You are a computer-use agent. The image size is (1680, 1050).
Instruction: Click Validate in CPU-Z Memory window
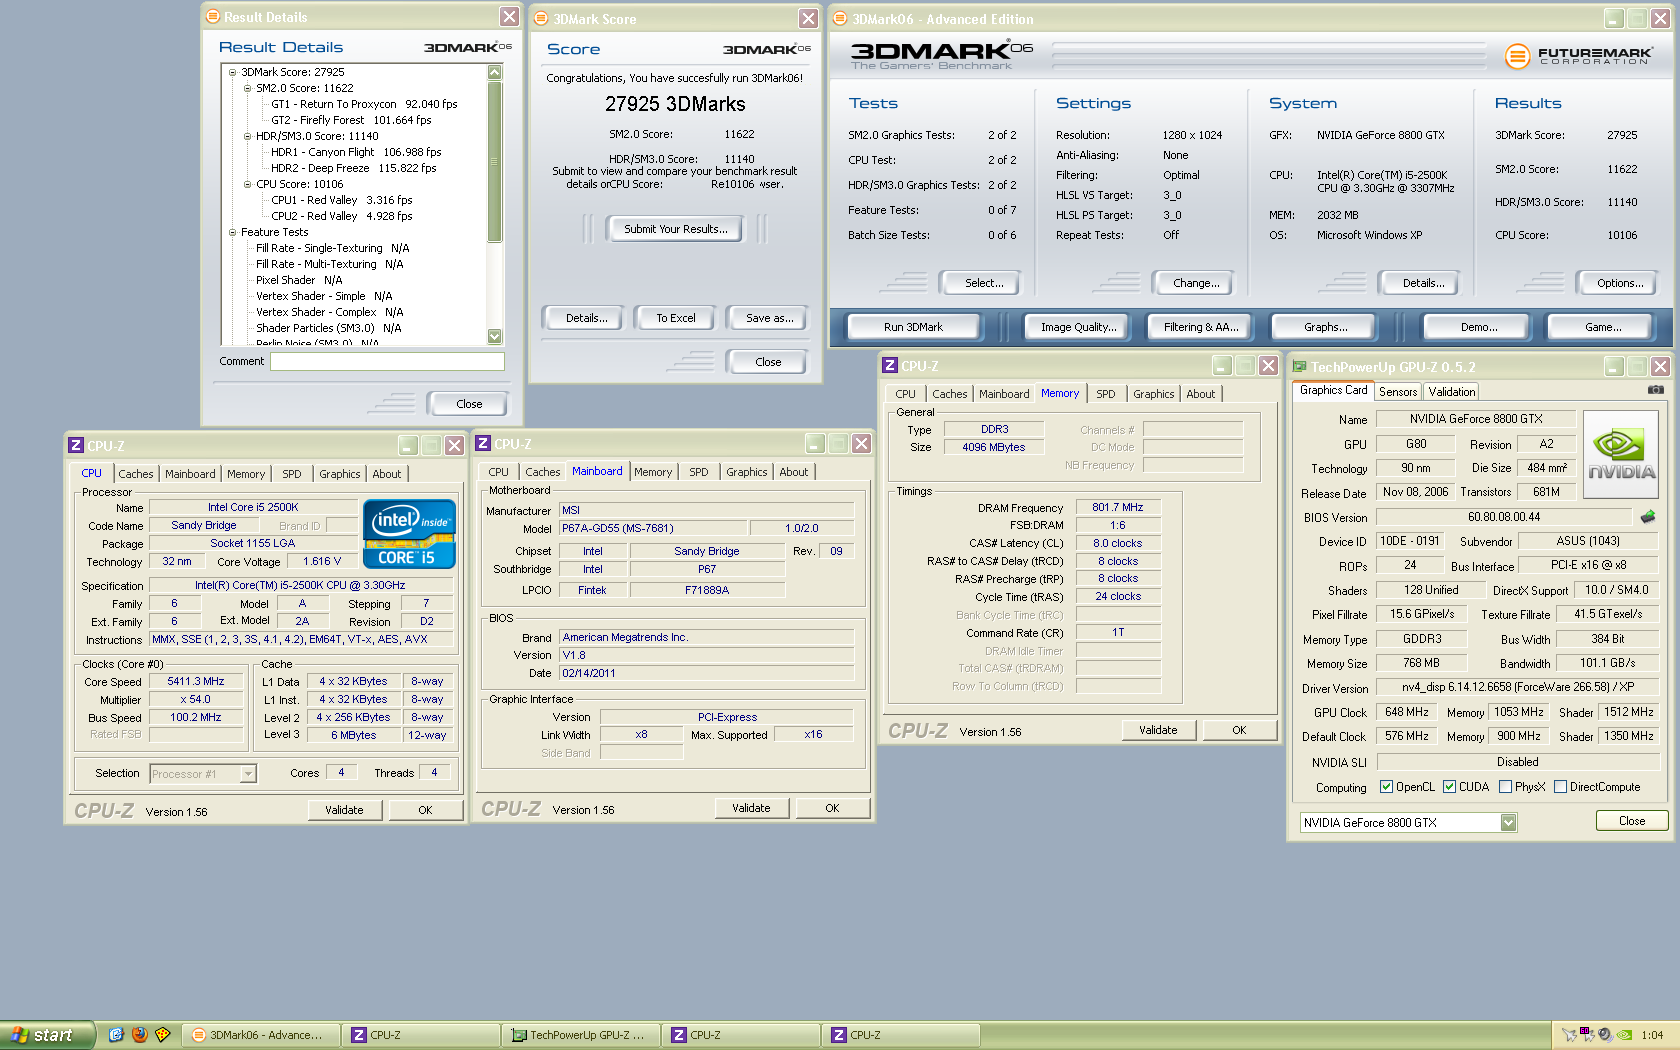[x=1158, y=730]
